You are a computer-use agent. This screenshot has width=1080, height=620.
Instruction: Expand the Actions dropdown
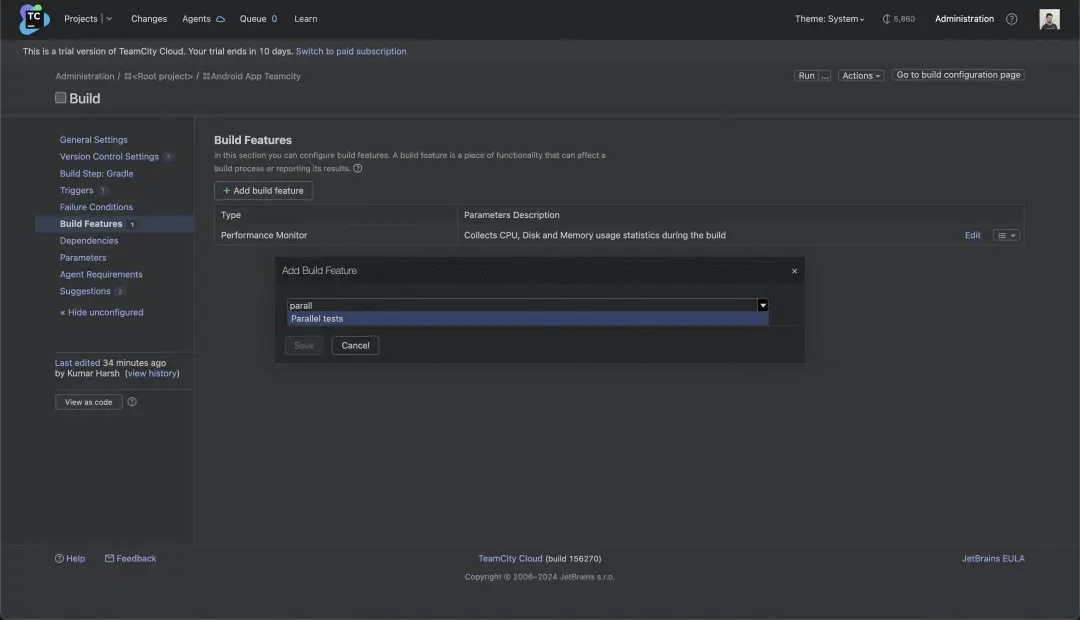(861, 76)
